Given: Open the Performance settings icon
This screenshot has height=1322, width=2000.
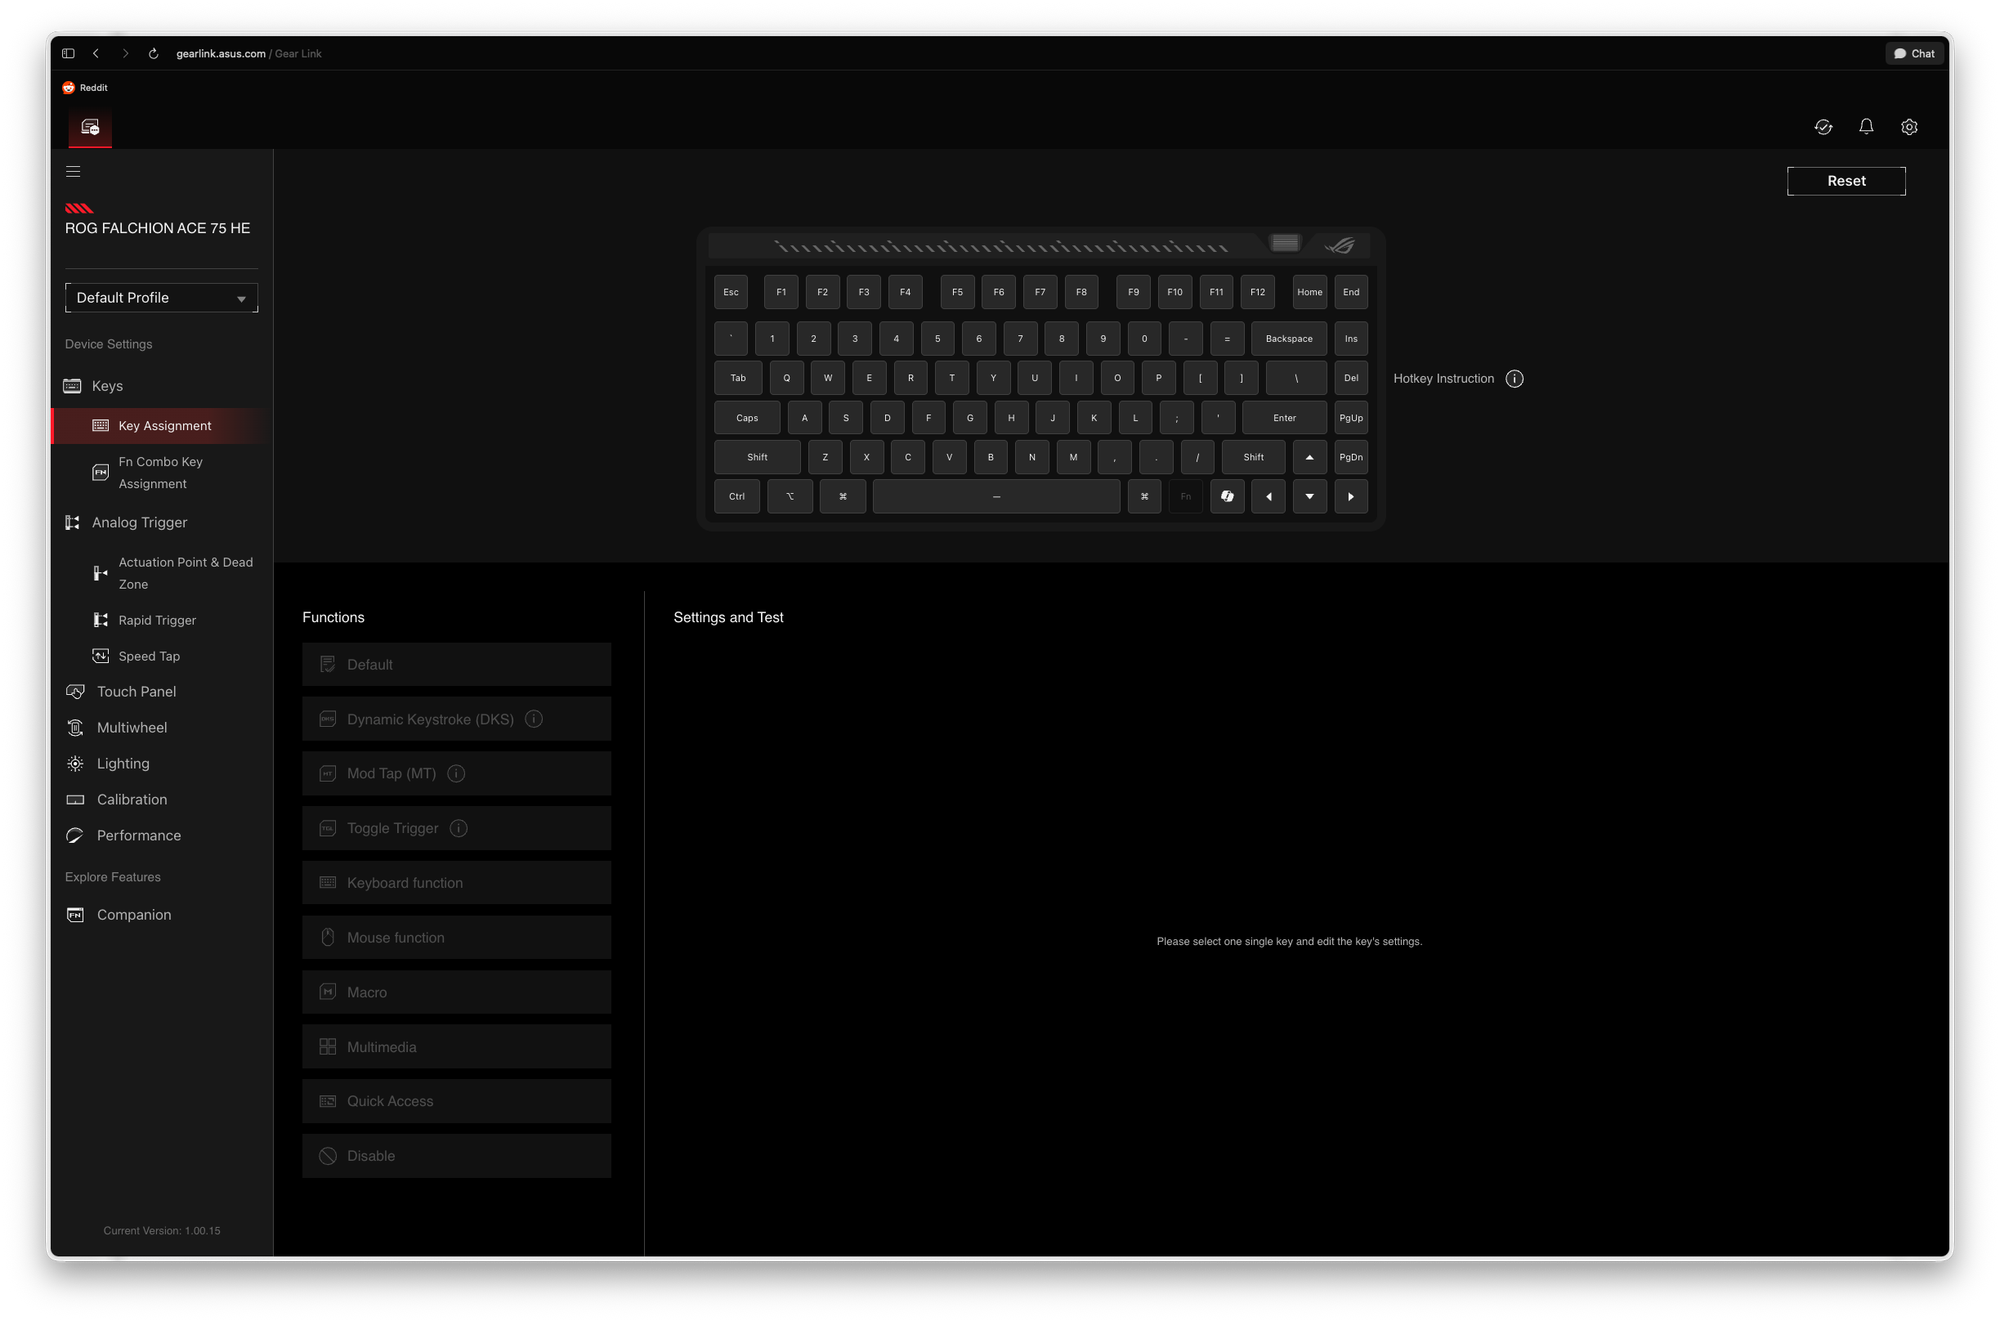Looking at the screenshot, I should 74,835.
